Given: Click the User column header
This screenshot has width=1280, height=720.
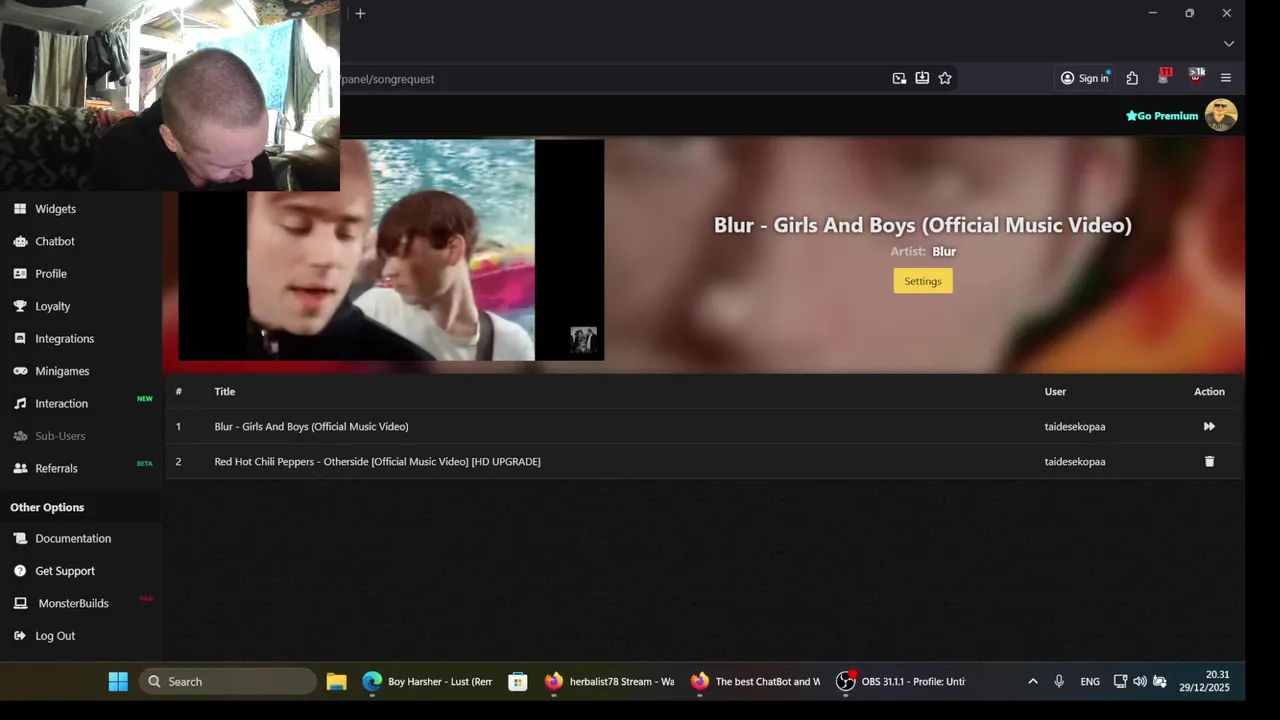Looking at the screenshot, I should tap(1055, 392).
